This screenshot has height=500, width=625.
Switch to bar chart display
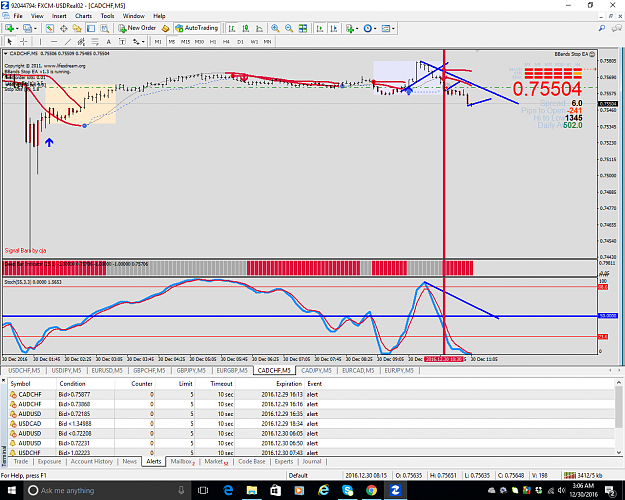pos(232,28)
